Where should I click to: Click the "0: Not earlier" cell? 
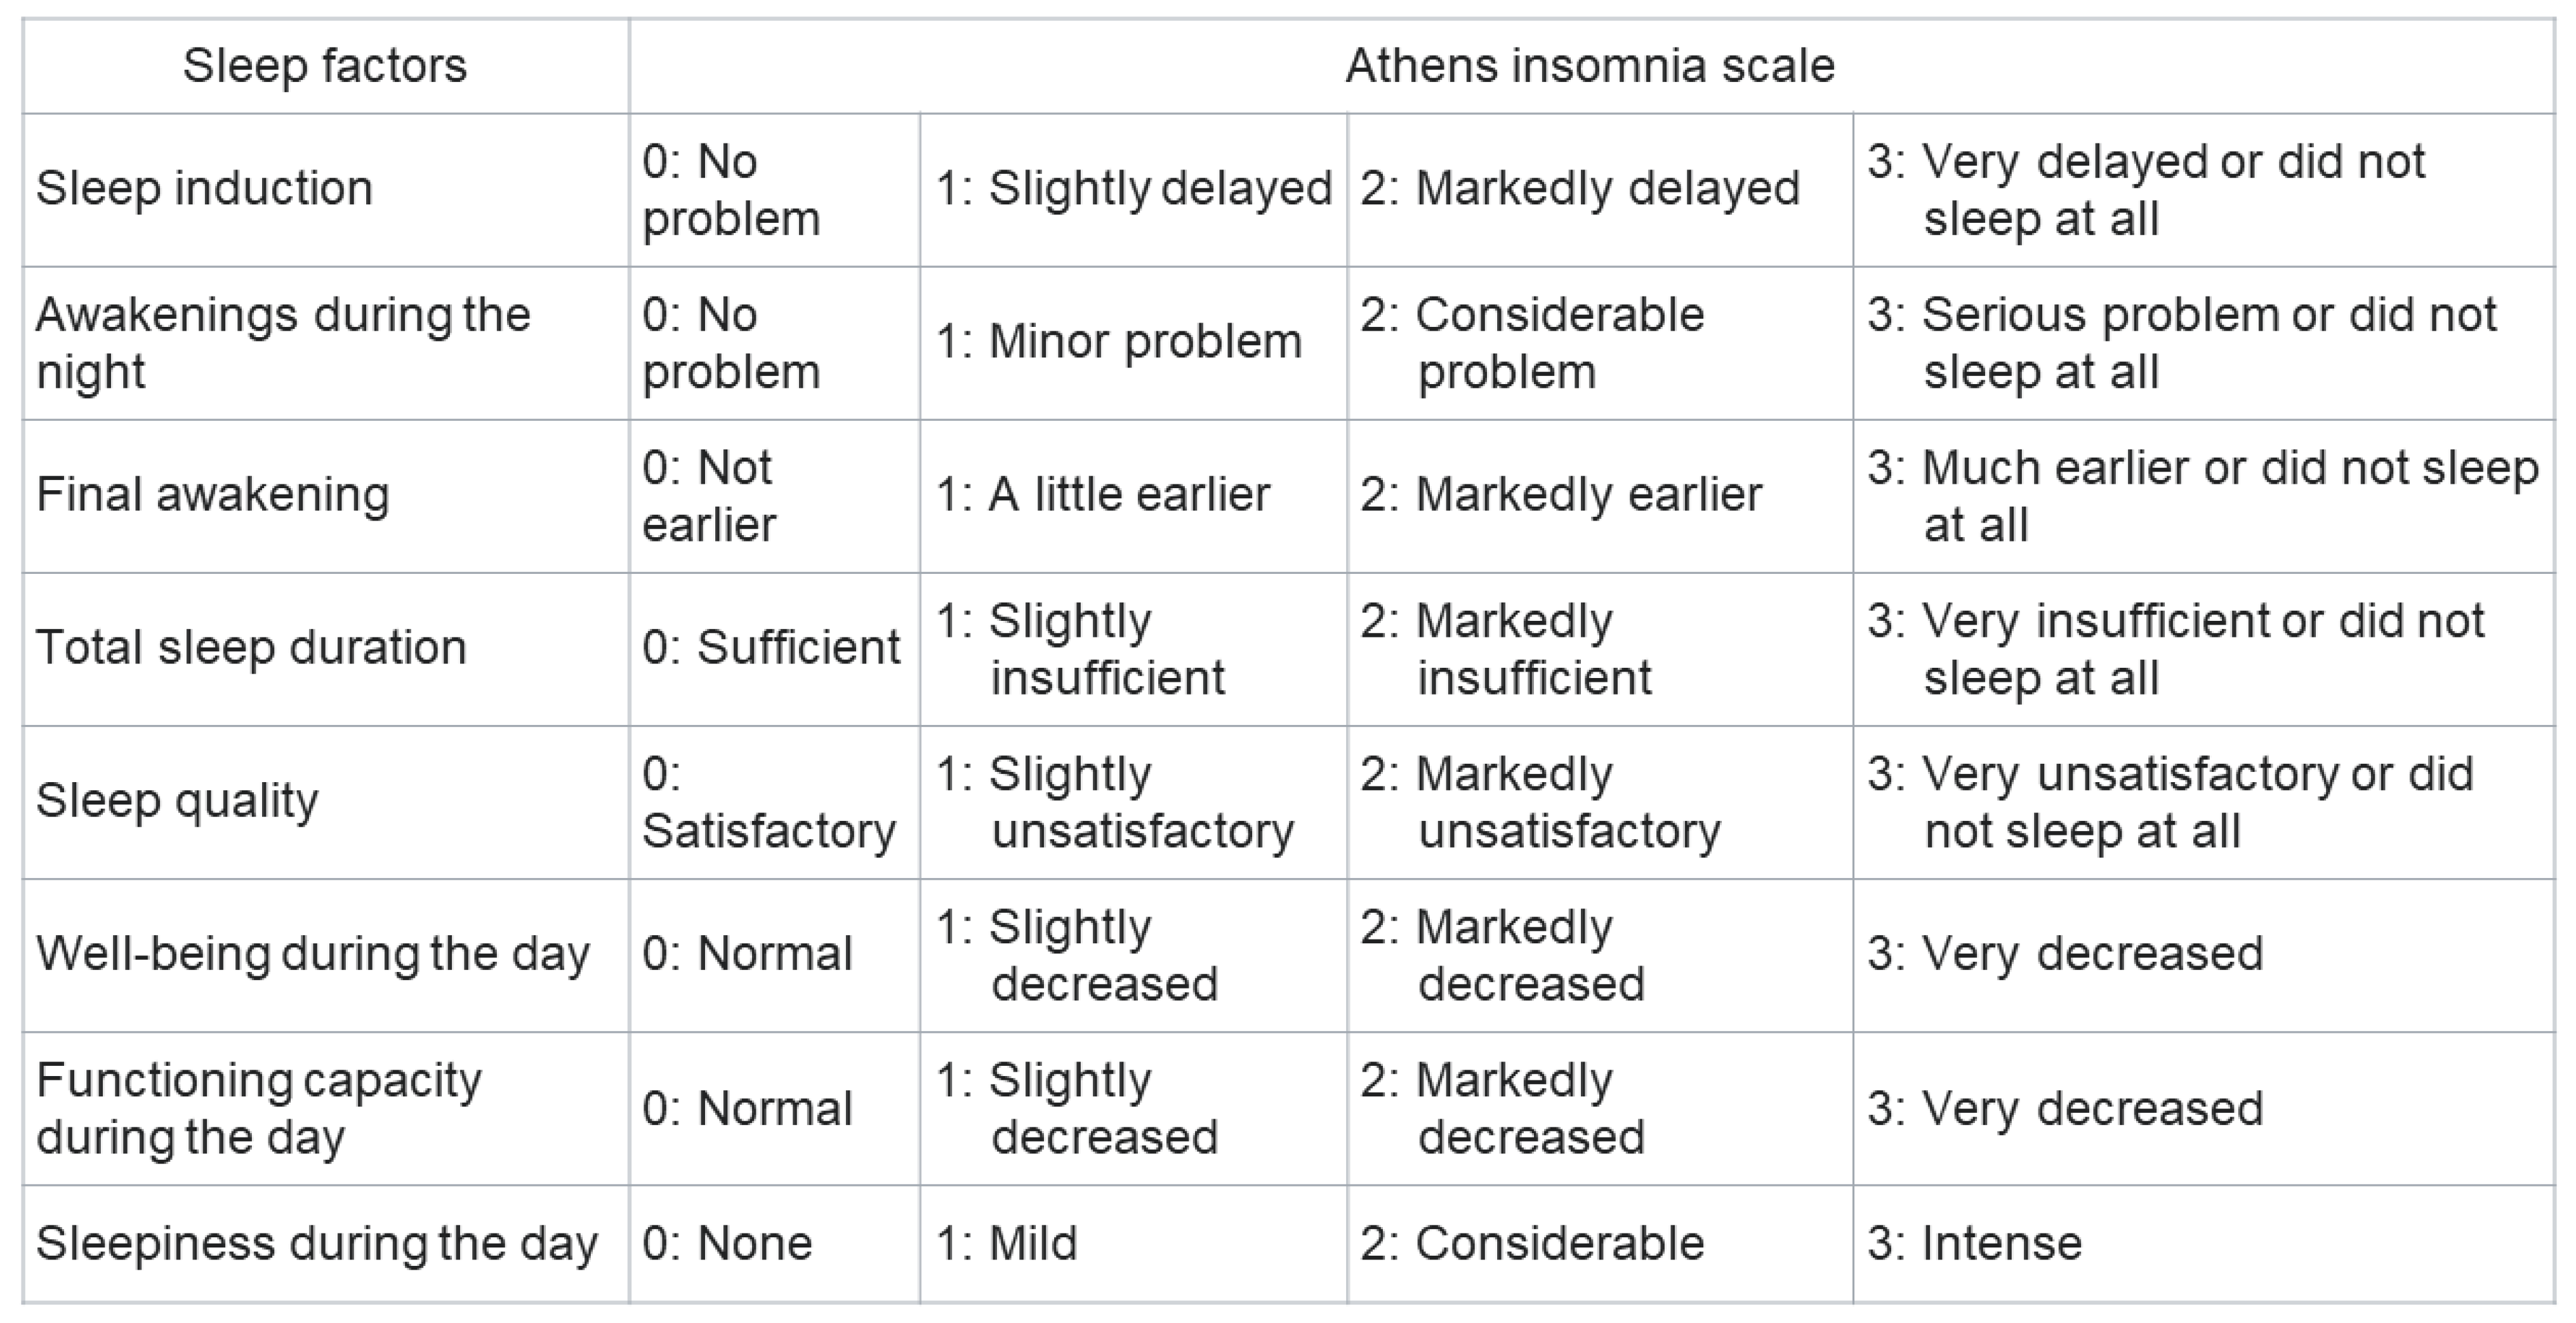click(x=709, y=496)
